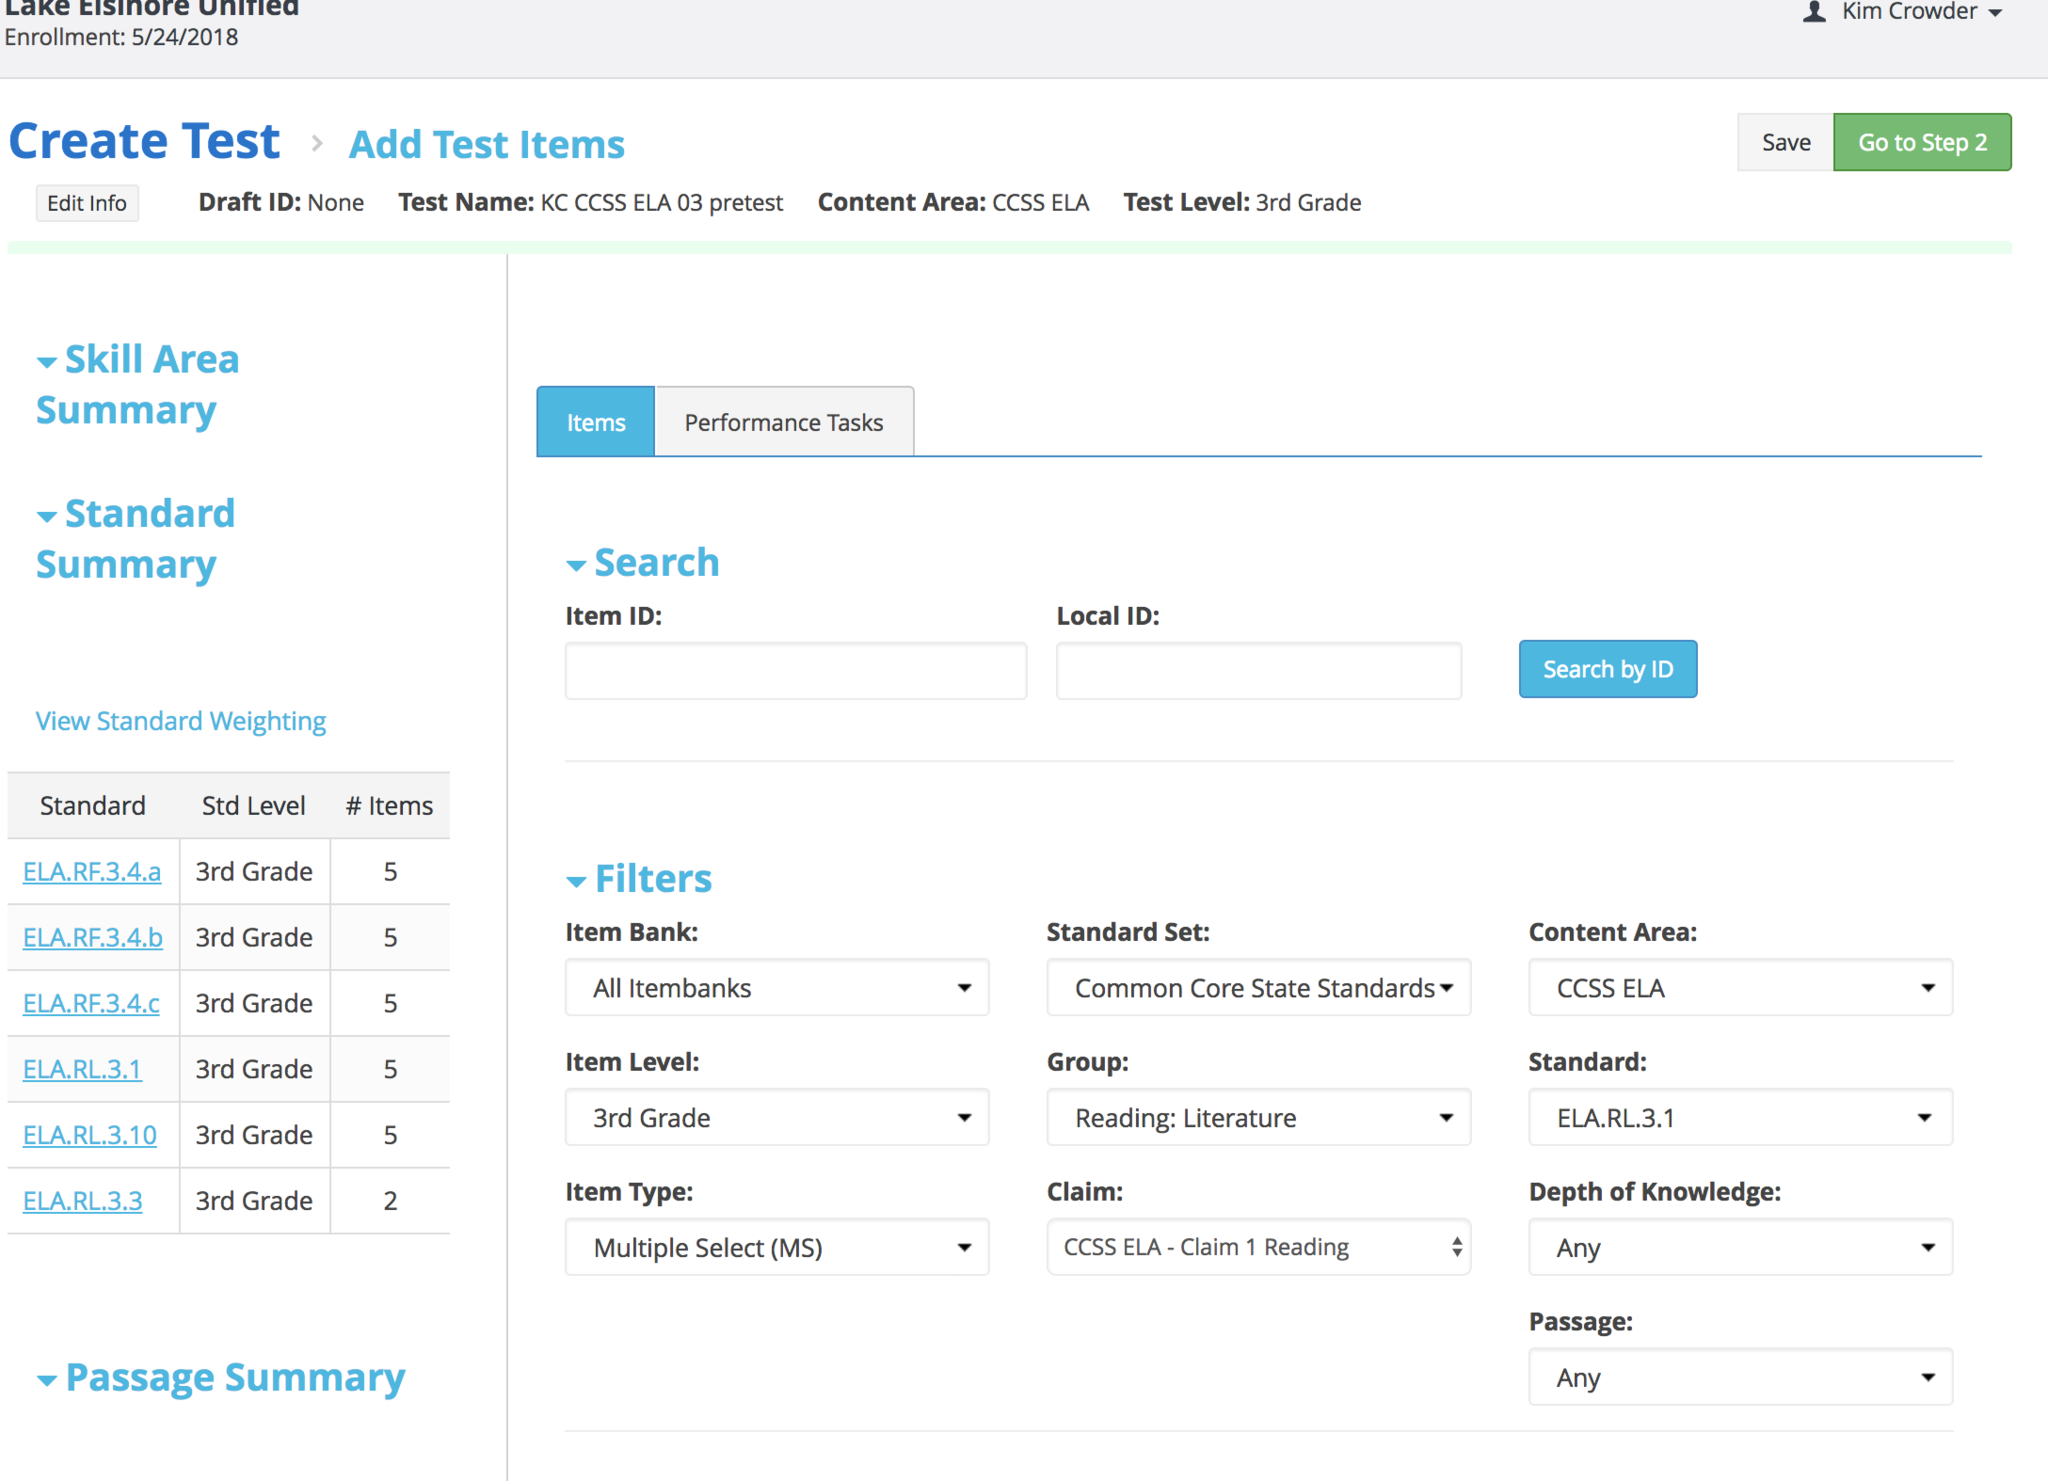Click the Save button
The width and height of the screenshot is (2048, 1481).
click(1785, 142)
